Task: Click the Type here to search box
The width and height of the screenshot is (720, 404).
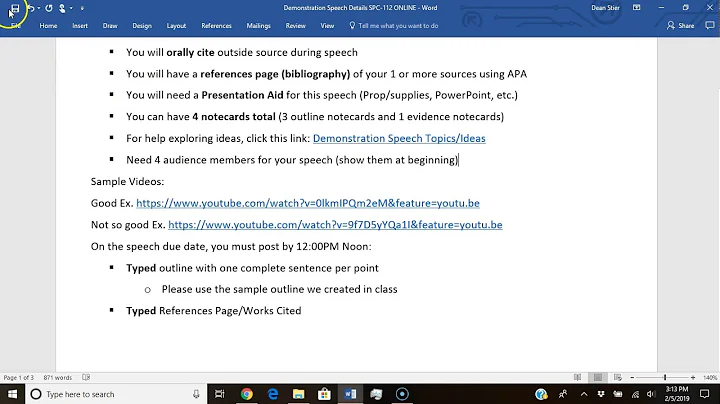Action: tap(115, 394)
